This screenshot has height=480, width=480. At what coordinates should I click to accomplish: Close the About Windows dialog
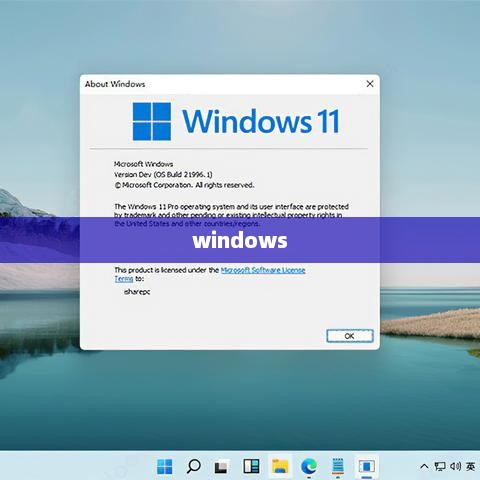370,84
